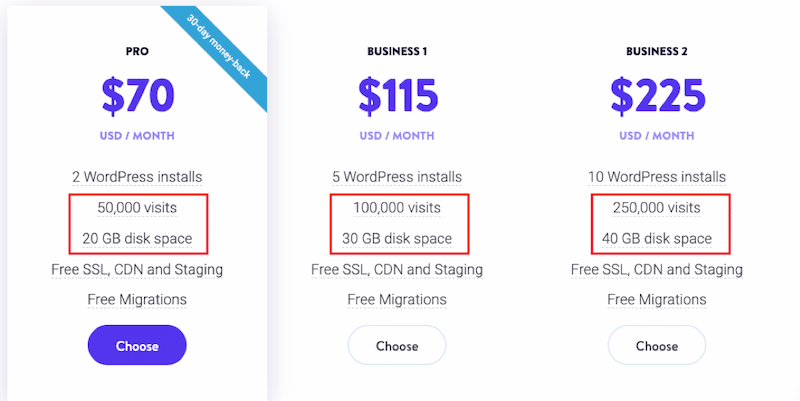Screen dimensions: 800x401
Task: Click 'Free Migrations' in the Business 1 plan
Action: 397,300
